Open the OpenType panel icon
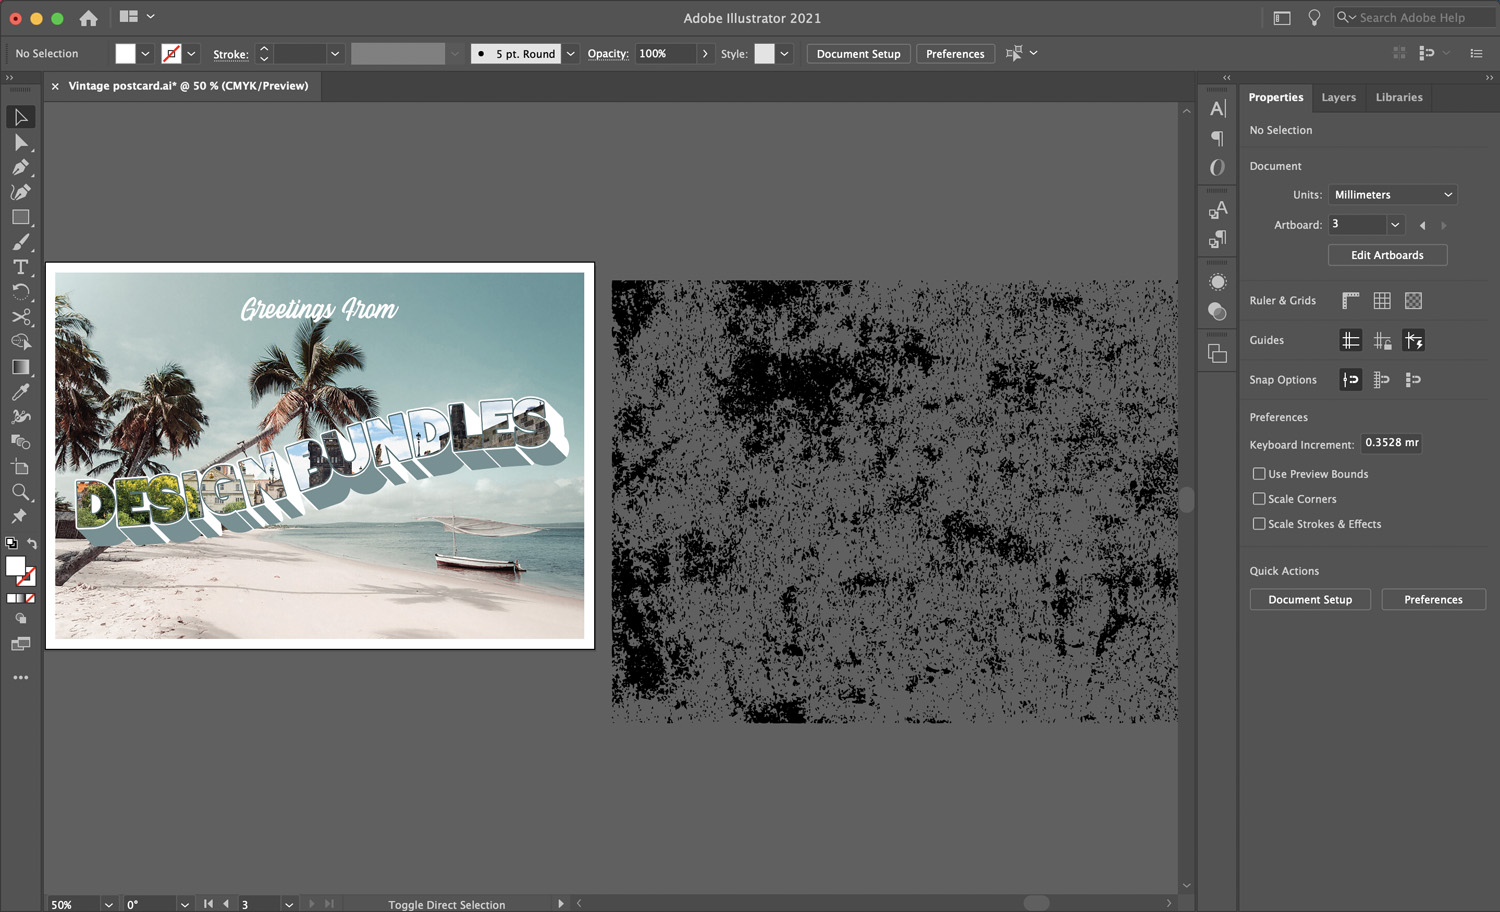This screenshot has width=1500, height=912. click(1217, 168)
